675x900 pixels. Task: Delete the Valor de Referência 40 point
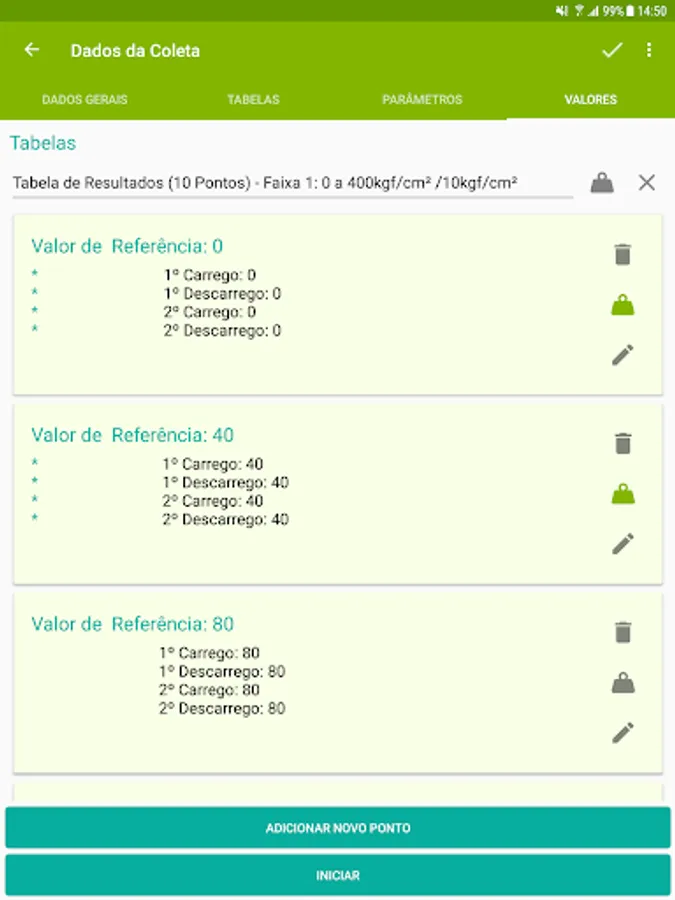[x=623, y=443]
